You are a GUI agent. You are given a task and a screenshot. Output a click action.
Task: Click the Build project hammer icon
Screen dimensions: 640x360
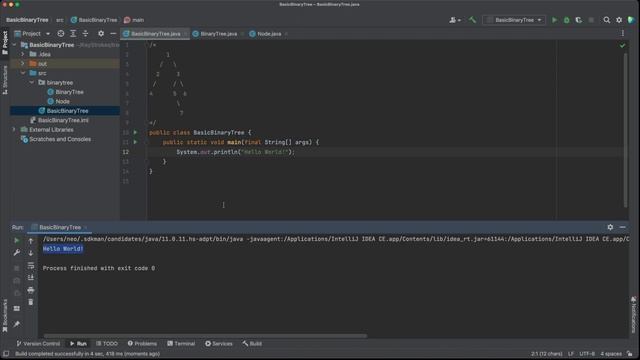[x=472, y=20]
